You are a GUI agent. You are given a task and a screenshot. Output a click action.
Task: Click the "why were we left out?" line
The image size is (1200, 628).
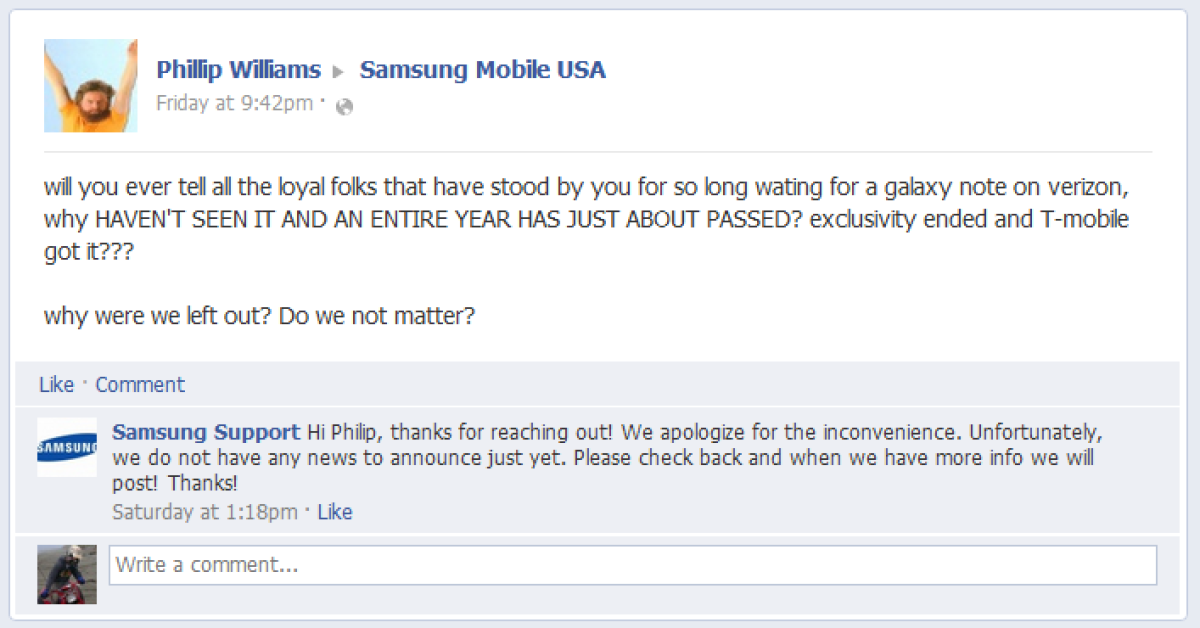[158, 316]
